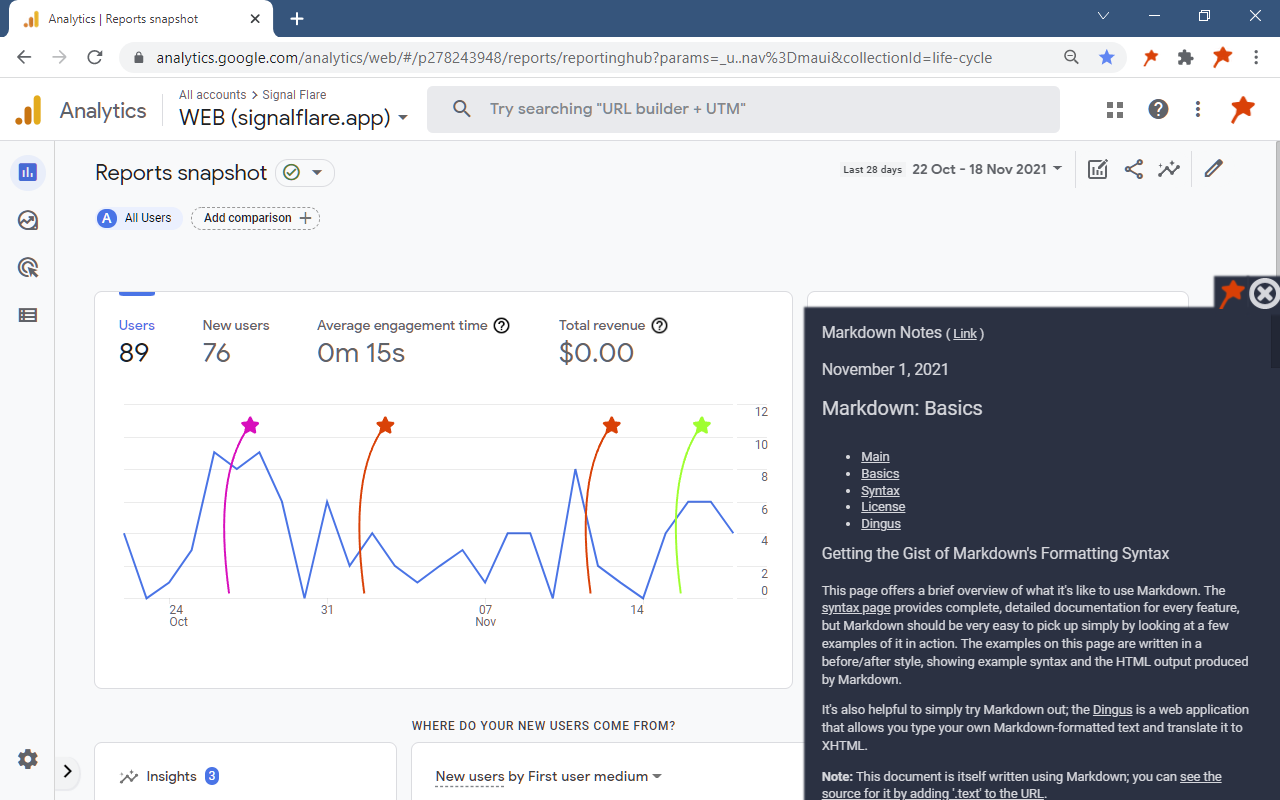
Task: Close the Markdown Notes overlay panel
Action: point(1265,293)
